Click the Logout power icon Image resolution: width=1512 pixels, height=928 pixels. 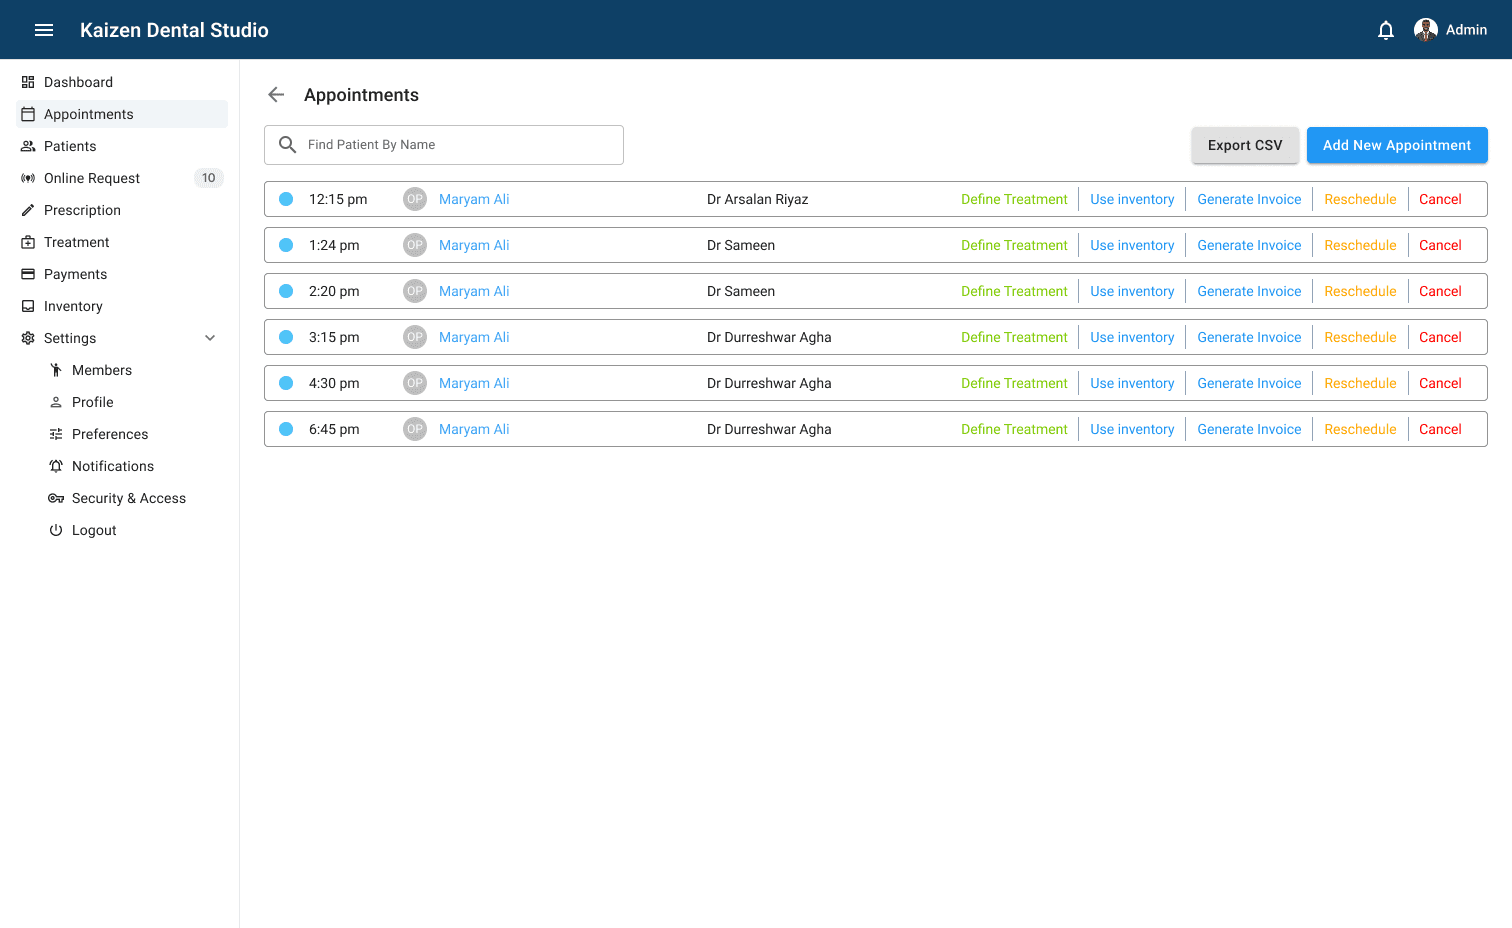[x=56, y=530]
